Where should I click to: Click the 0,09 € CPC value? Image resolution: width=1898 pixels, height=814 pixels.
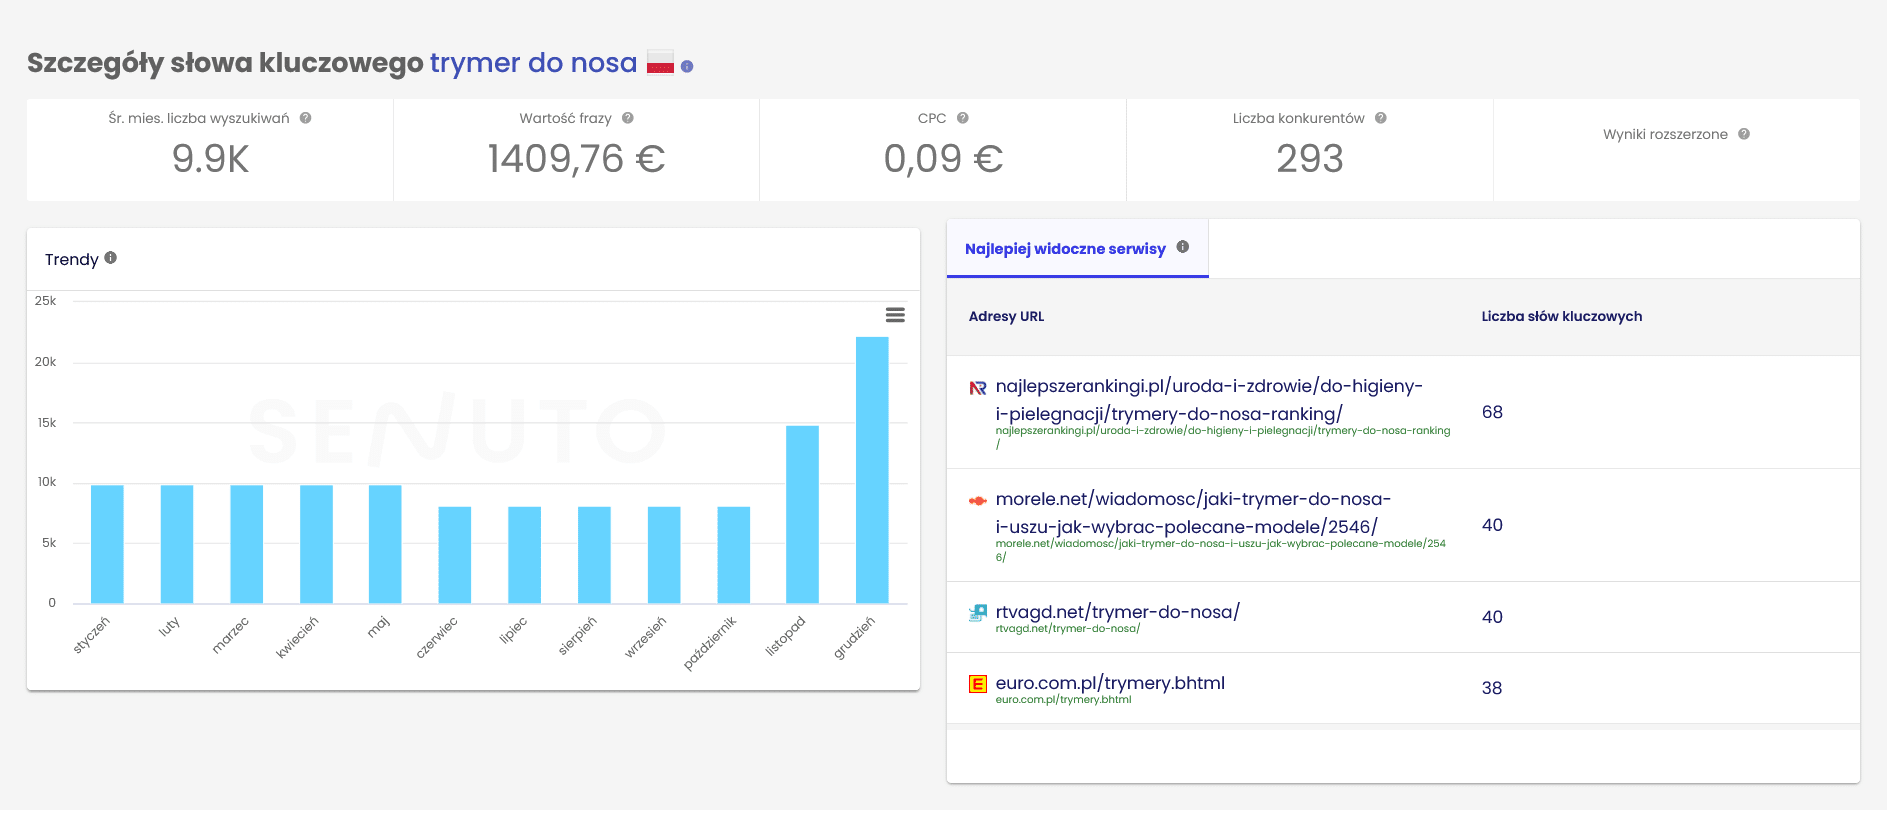[943, 159]
